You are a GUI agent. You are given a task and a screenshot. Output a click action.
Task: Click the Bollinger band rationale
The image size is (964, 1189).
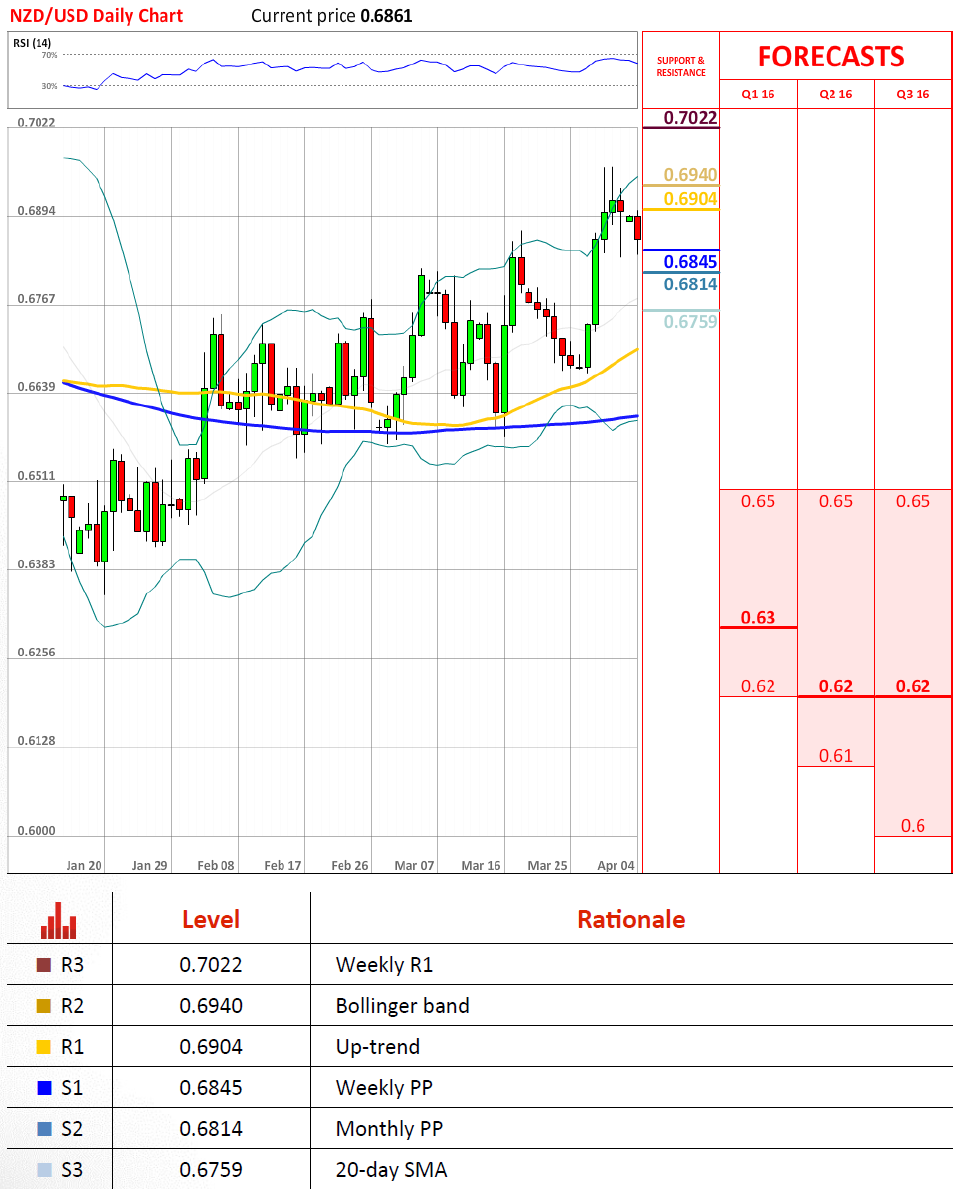pos(403,1005)
